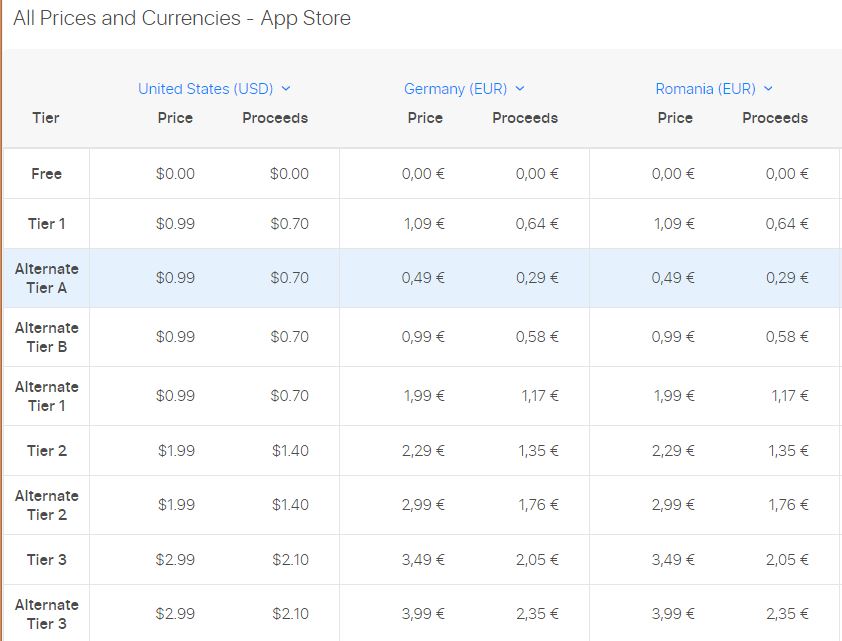Screen dimensions: 842x641
Task: Click Romania proceeds 2,05 € in Tier 3 row
Action: pos(787,560)
